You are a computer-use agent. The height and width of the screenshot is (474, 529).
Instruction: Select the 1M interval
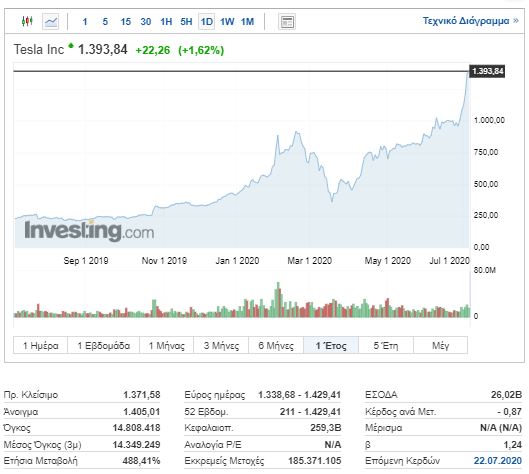pyautogui.click(x=247, y=22)
